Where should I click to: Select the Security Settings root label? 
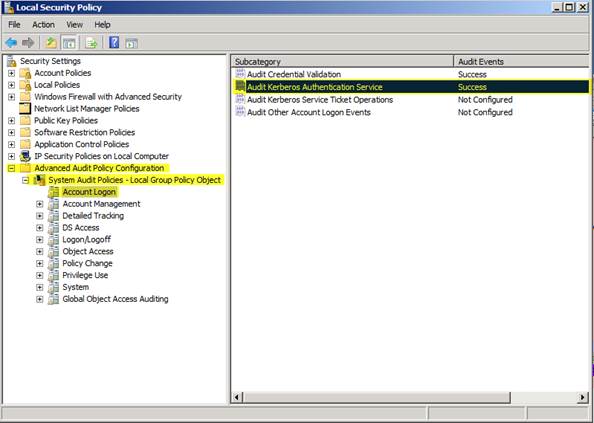(x=50, y=61)
